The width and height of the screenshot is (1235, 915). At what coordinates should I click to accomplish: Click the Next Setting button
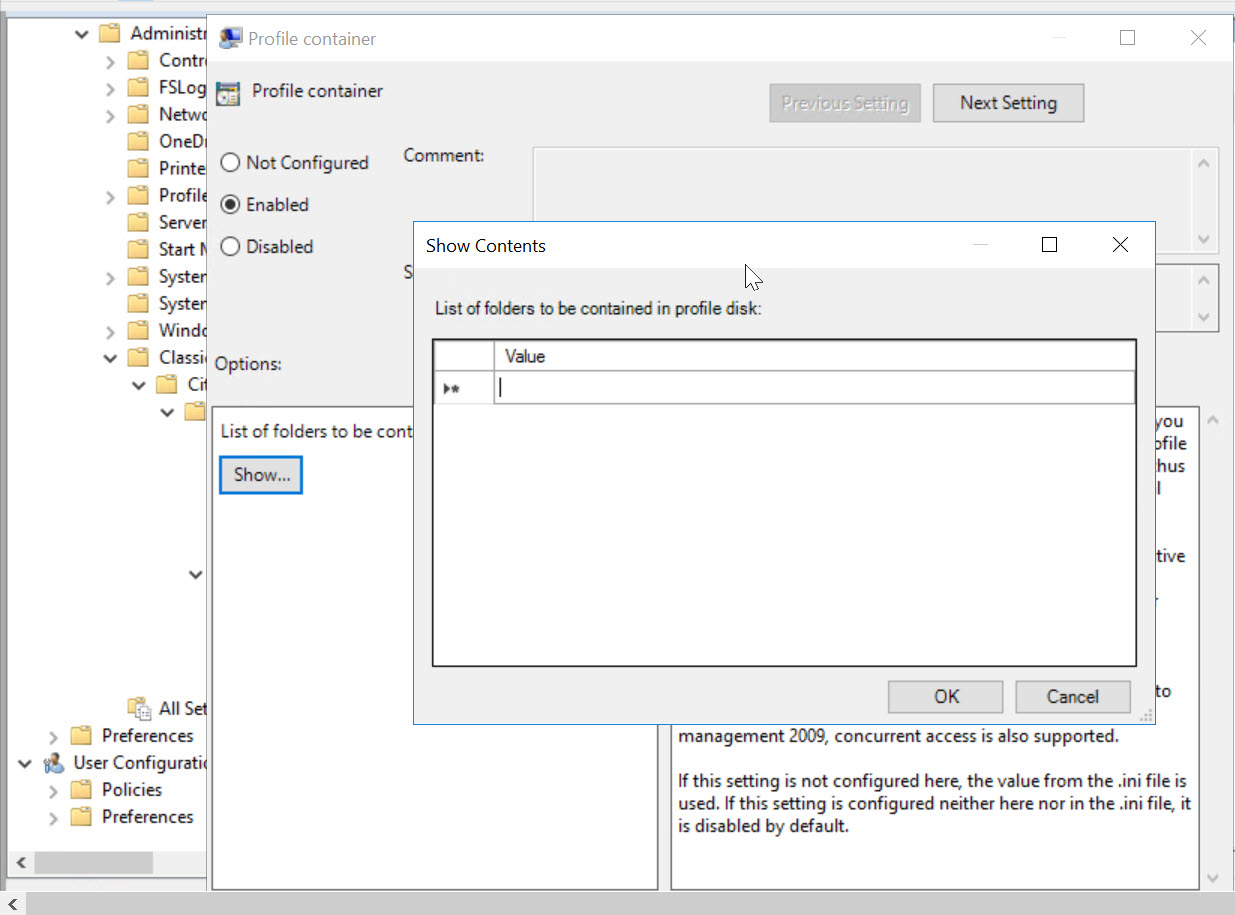1008,102
